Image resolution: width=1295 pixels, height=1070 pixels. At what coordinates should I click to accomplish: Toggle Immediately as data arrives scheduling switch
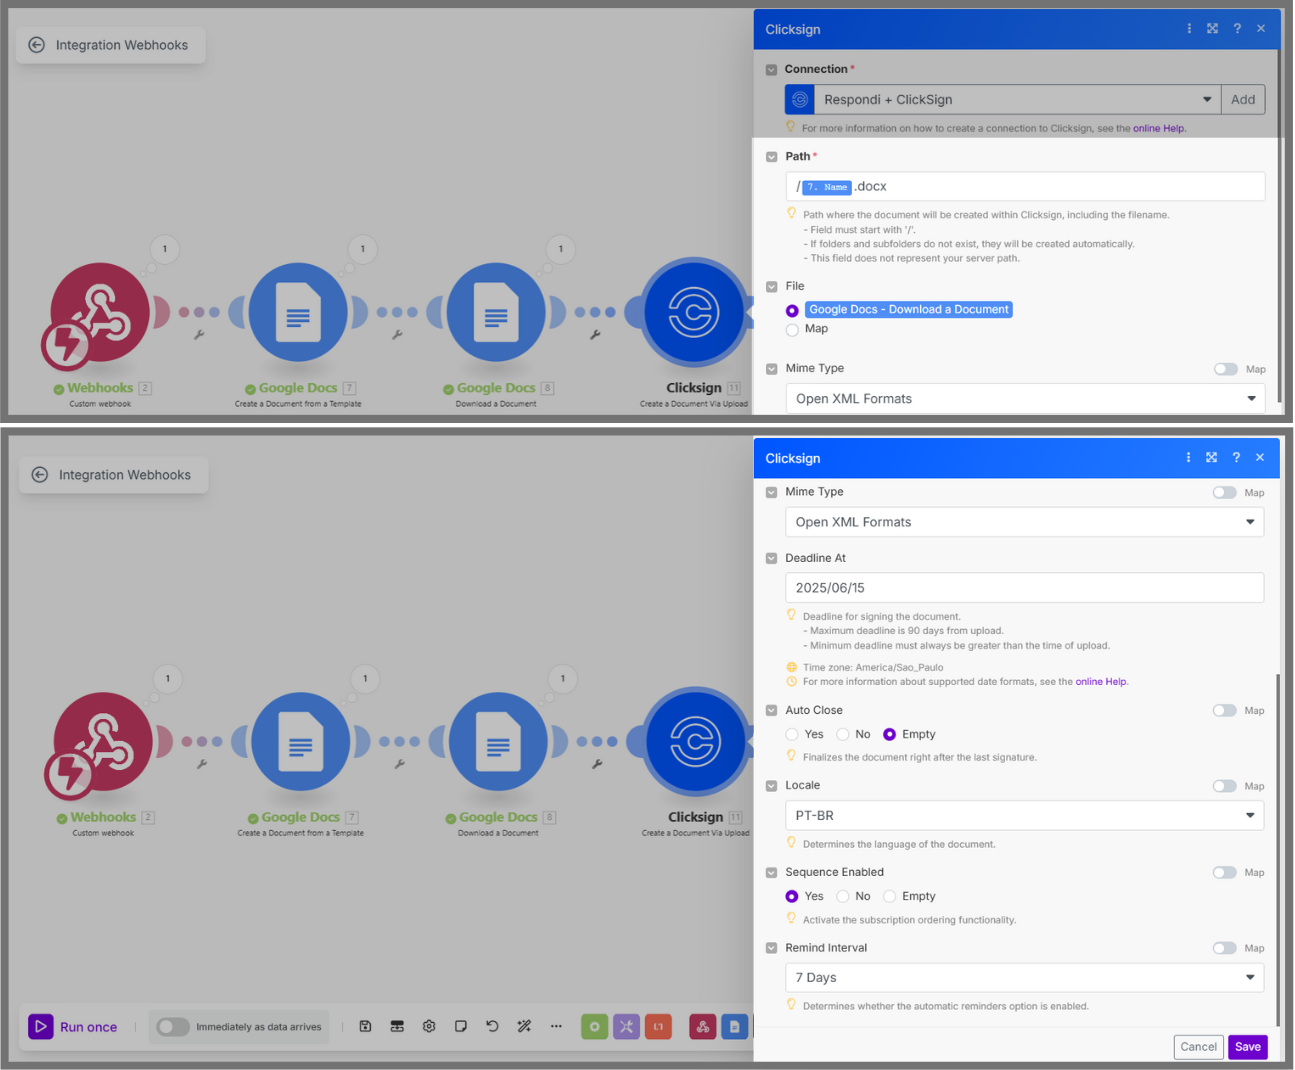pos(173,1026)
